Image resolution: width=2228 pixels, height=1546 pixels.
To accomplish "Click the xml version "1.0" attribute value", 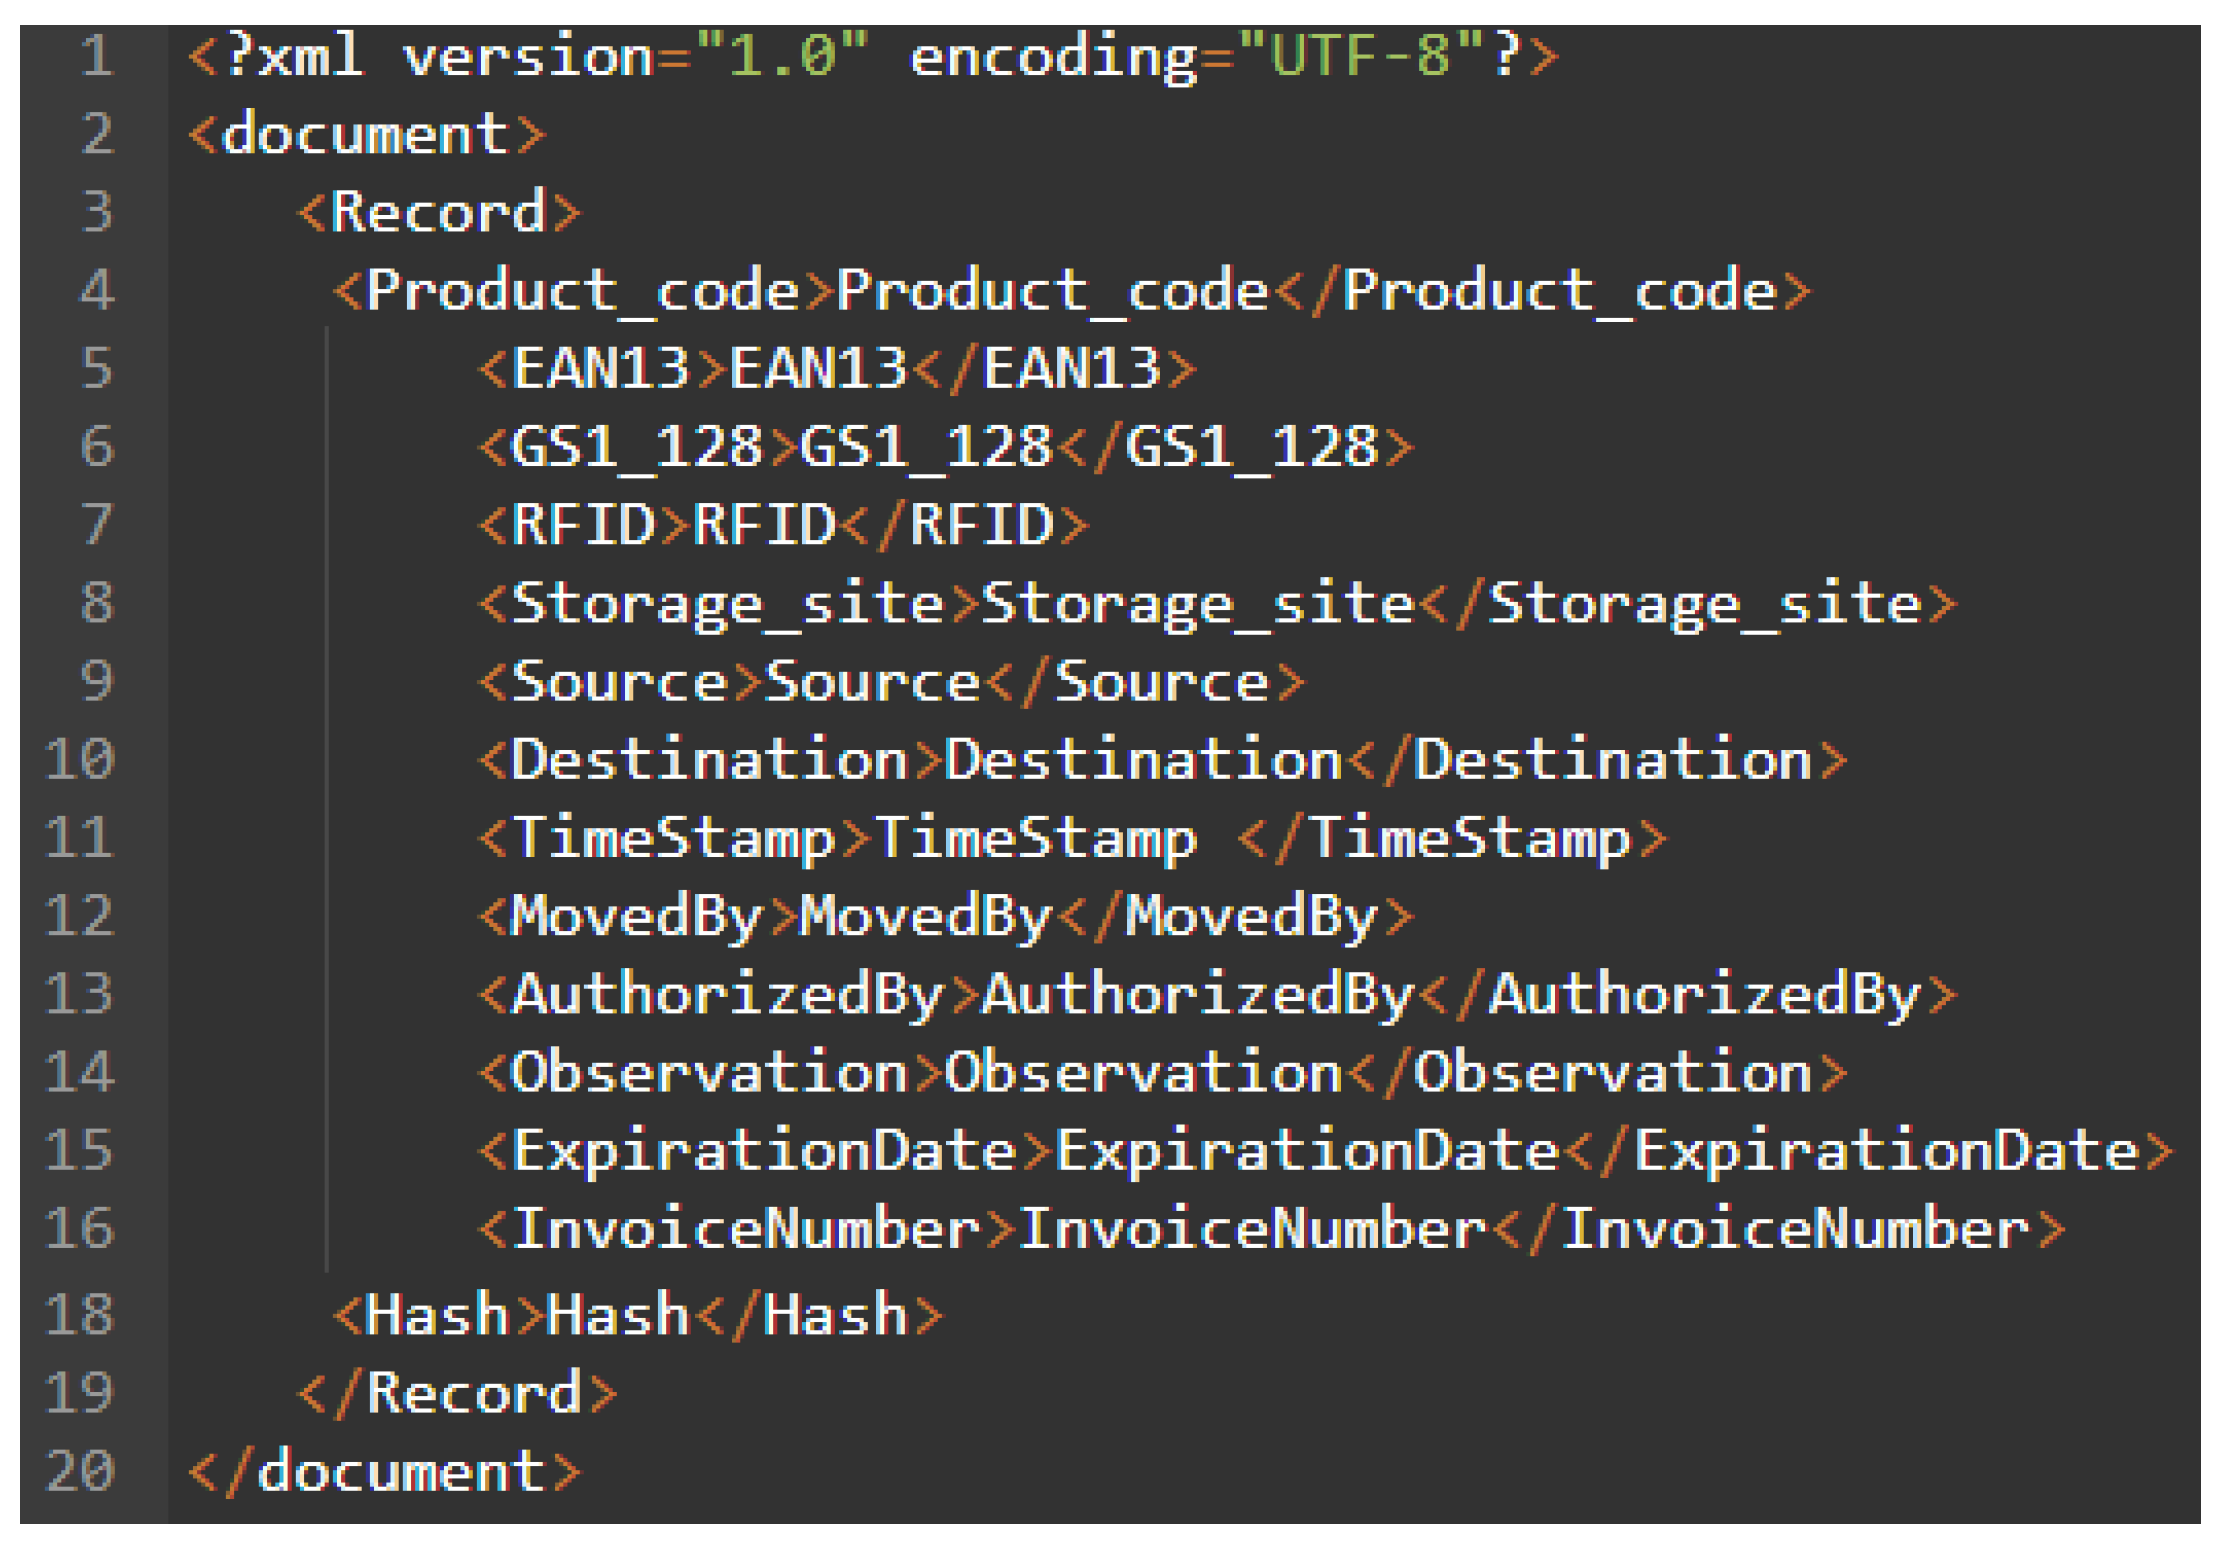I will (782, 56).
